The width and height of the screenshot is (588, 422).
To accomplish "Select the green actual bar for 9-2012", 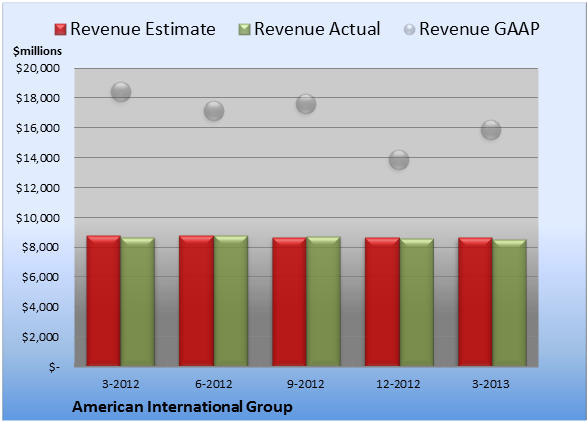I will pos(323,301).
